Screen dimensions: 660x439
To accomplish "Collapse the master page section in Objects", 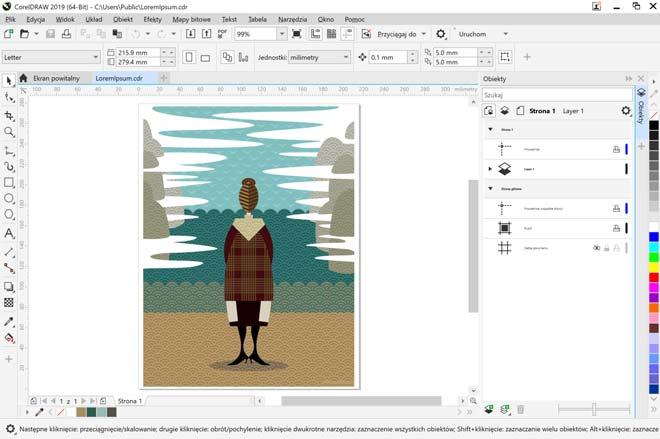I will point(490,189).
